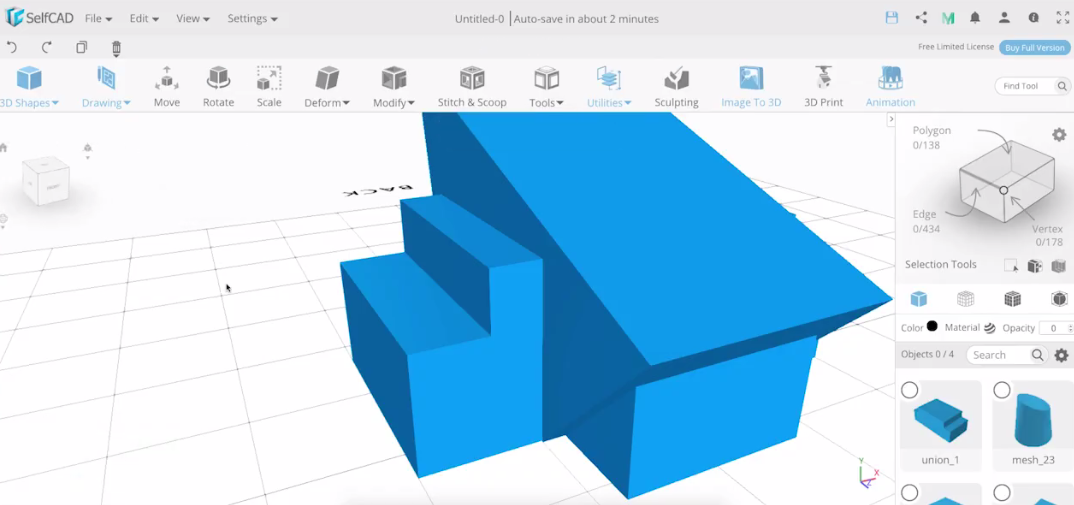Open notifications bell

coord(975,18)
